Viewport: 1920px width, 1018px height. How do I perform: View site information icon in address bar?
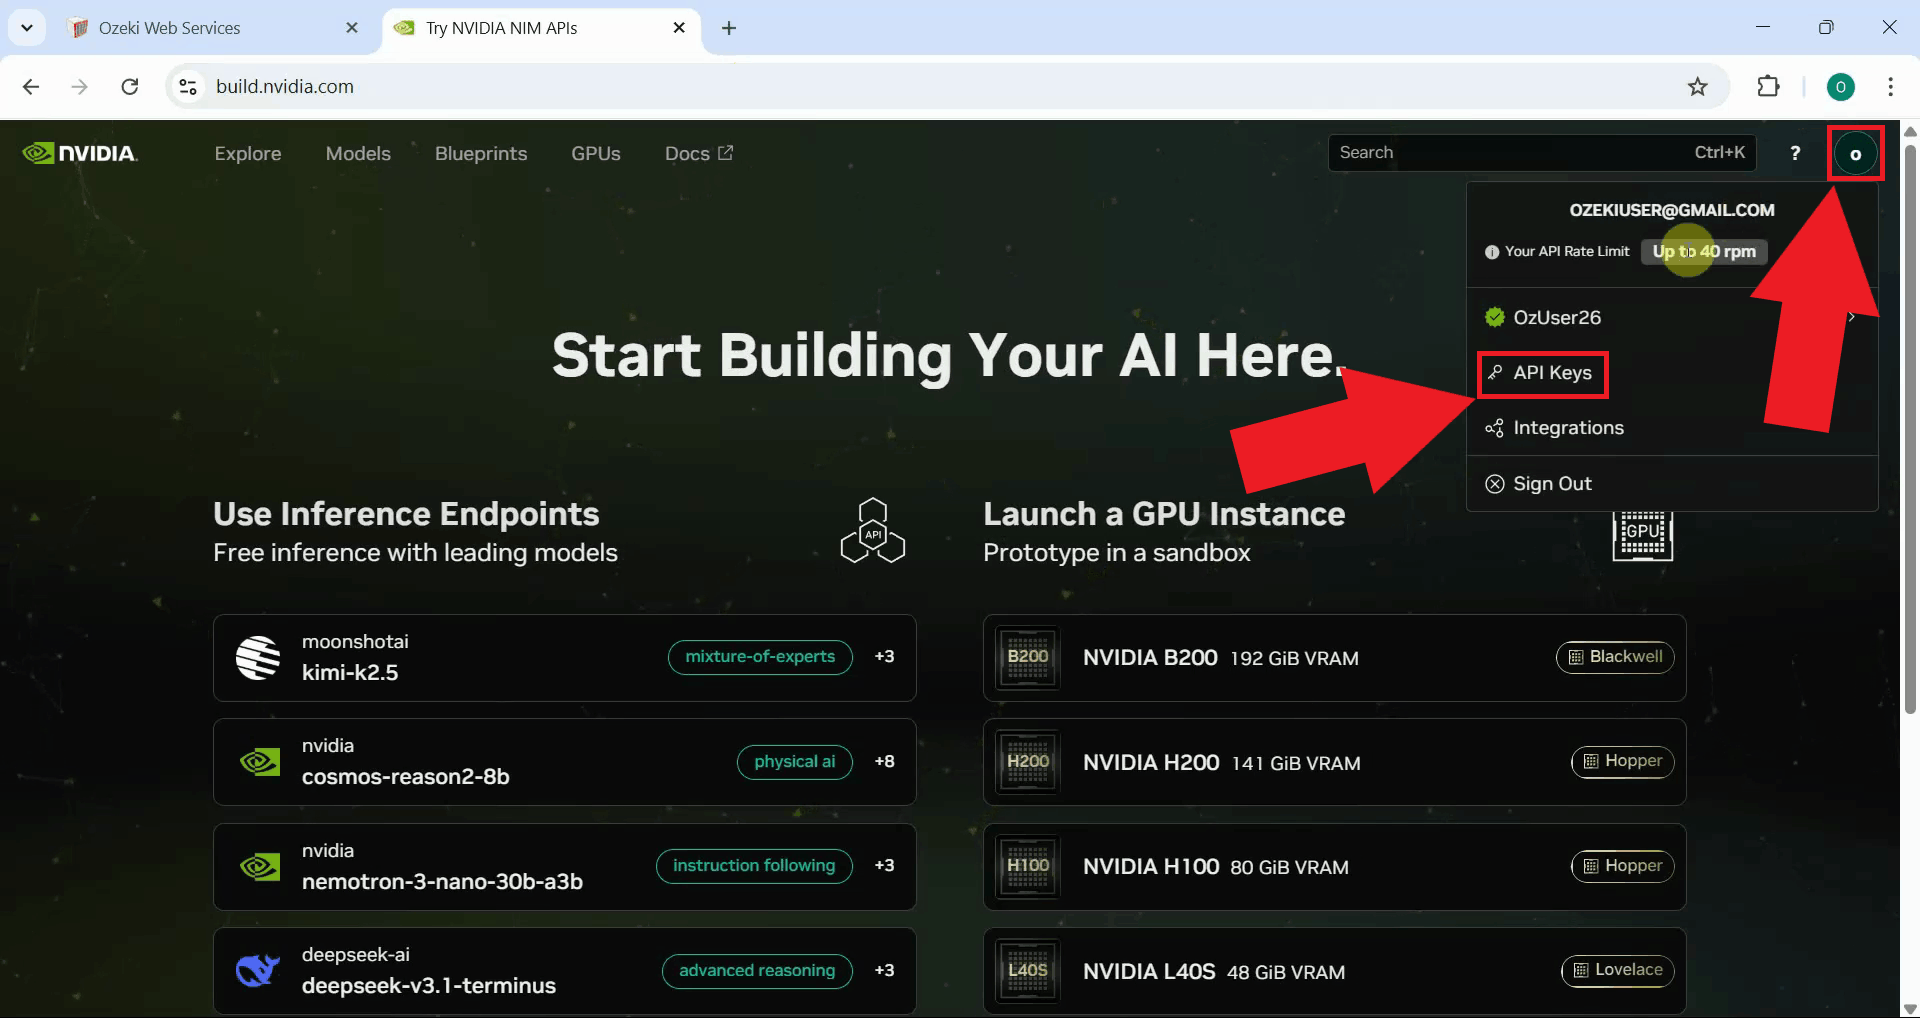[x=188, y=87]
